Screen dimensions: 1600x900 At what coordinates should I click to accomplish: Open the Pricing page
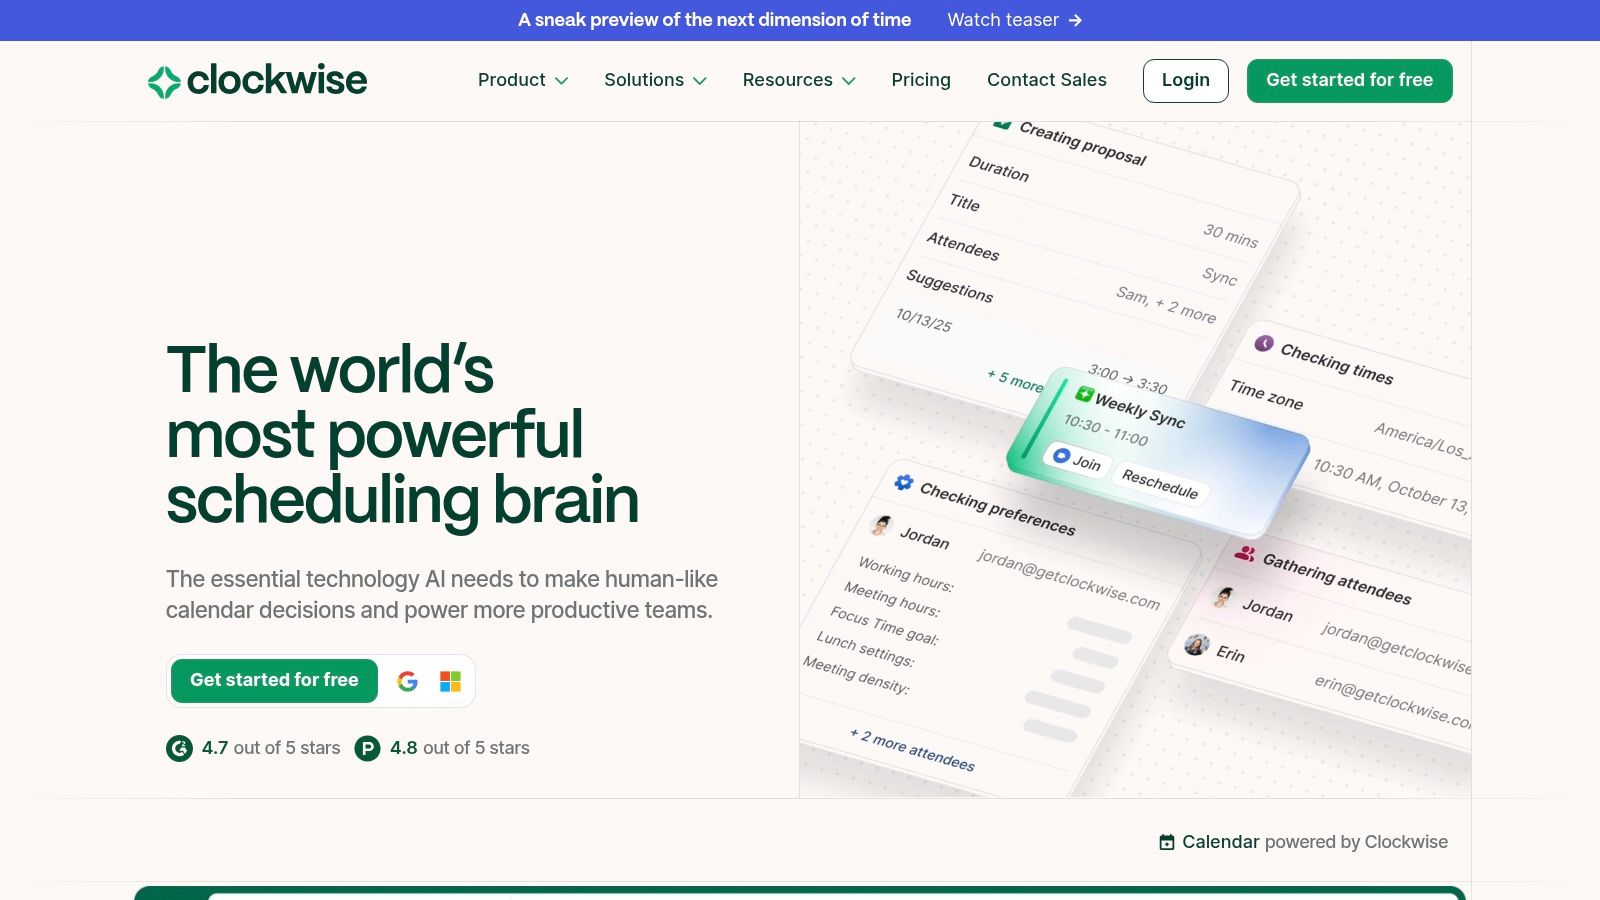point(921,80)
